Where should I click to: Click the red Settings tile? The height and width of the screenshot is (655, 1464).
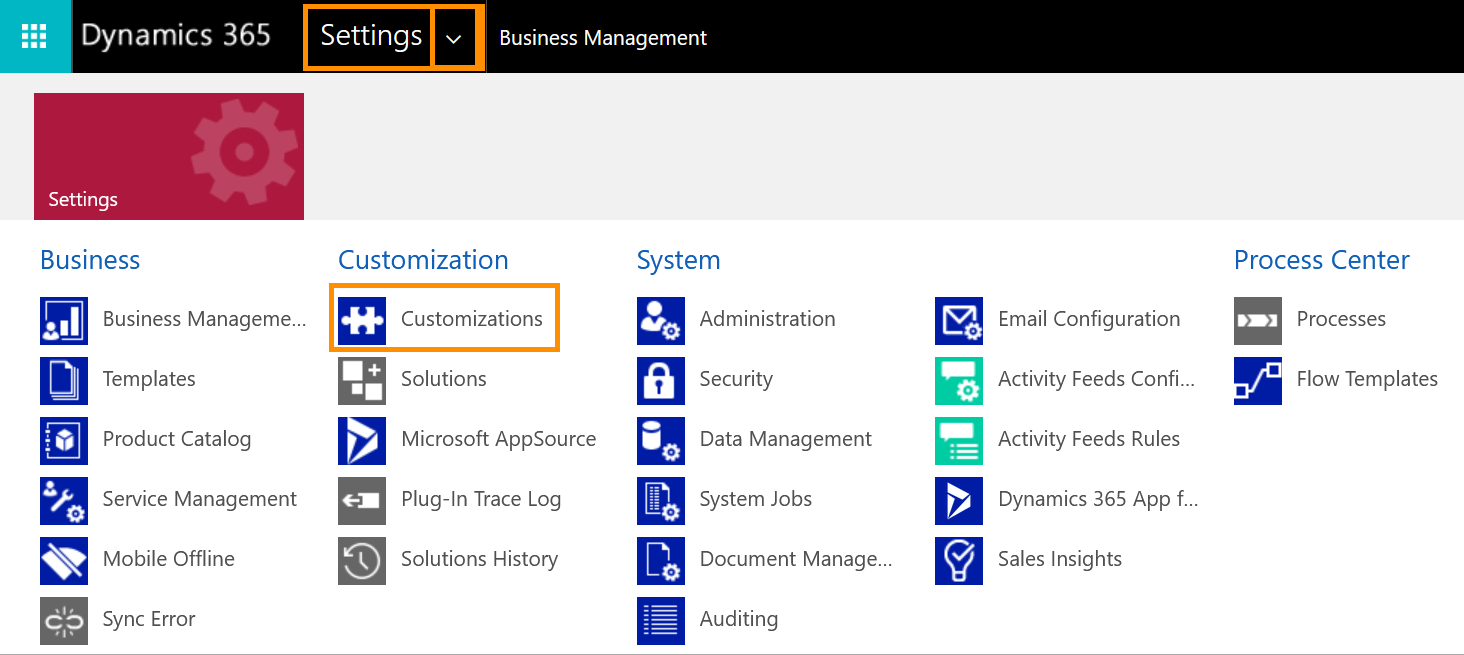169,156
